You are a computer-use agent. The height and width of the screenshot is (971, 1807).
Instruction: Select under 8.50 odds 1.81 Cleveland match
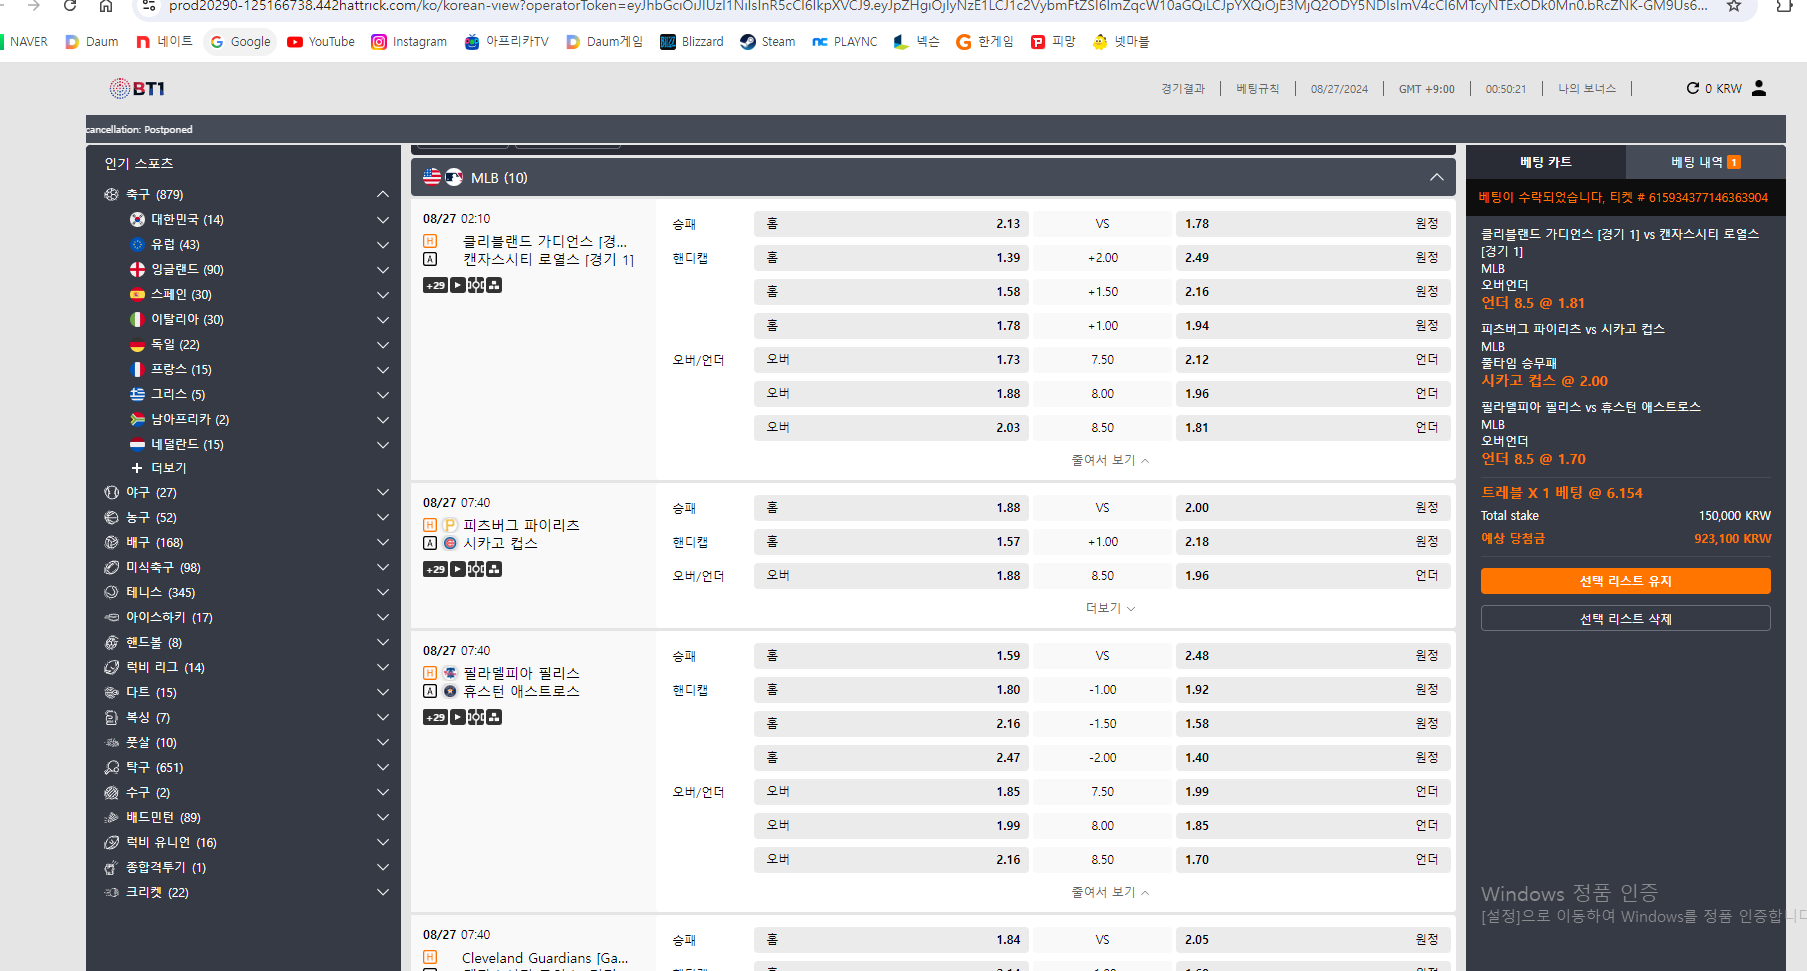click(1312, 428)
